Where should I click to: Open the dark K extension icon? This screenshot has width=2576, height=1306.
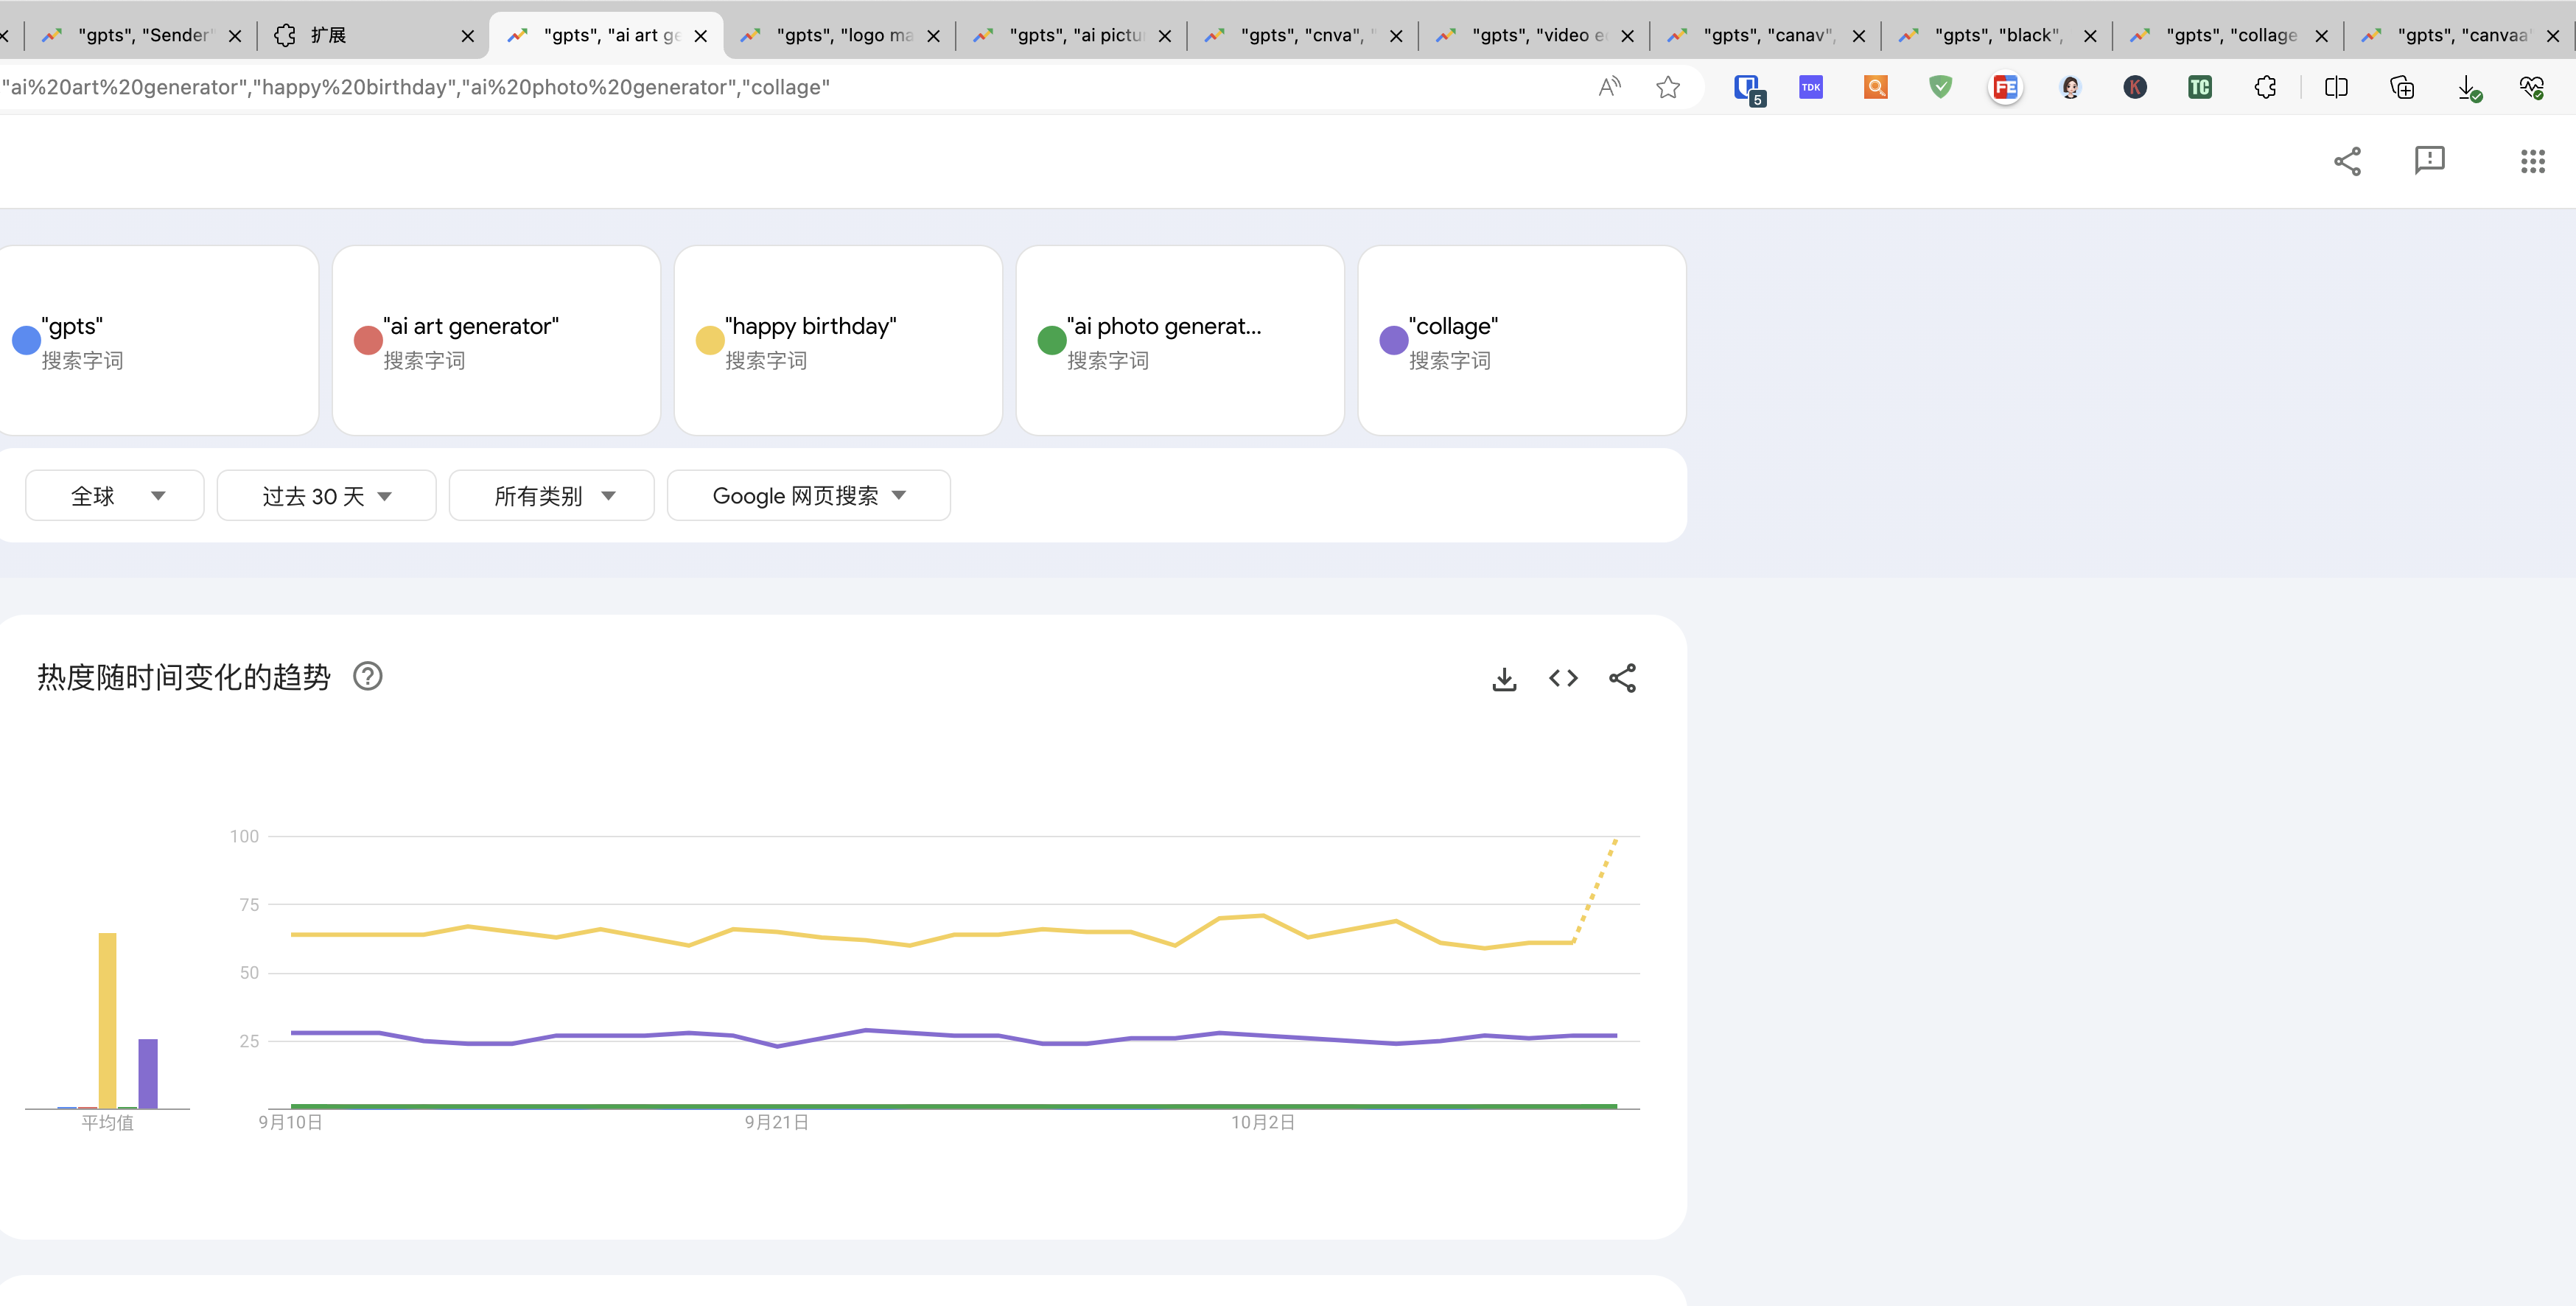tap(2135, 87)
